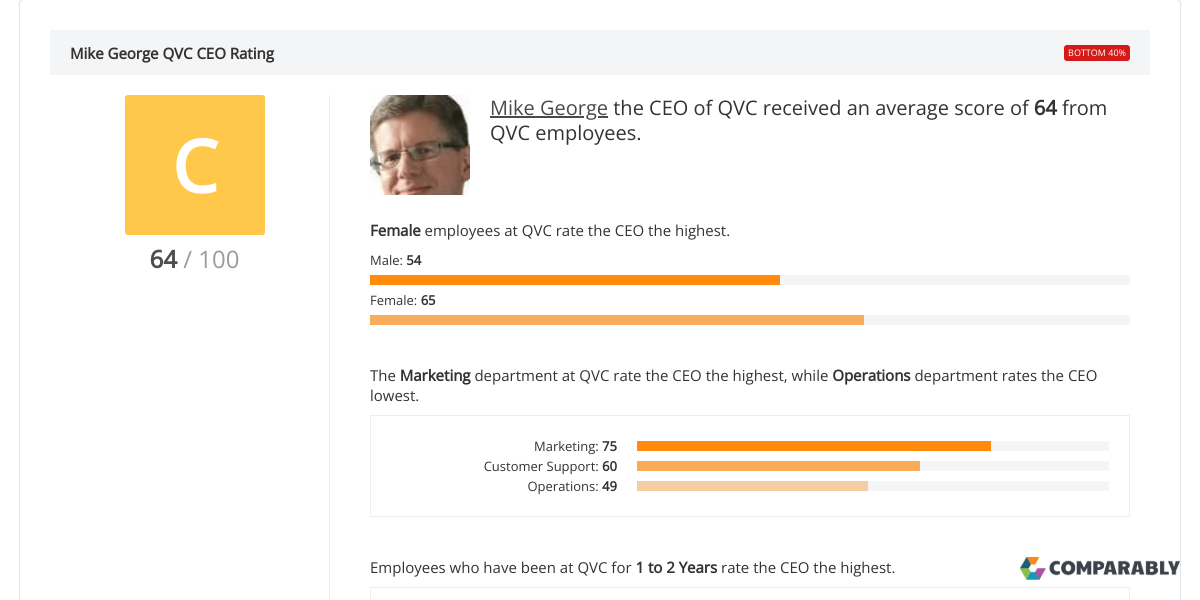Click the yellow C grade badge
The width and height of the screenshot is (1200, 600).
[x=195, y=165]
